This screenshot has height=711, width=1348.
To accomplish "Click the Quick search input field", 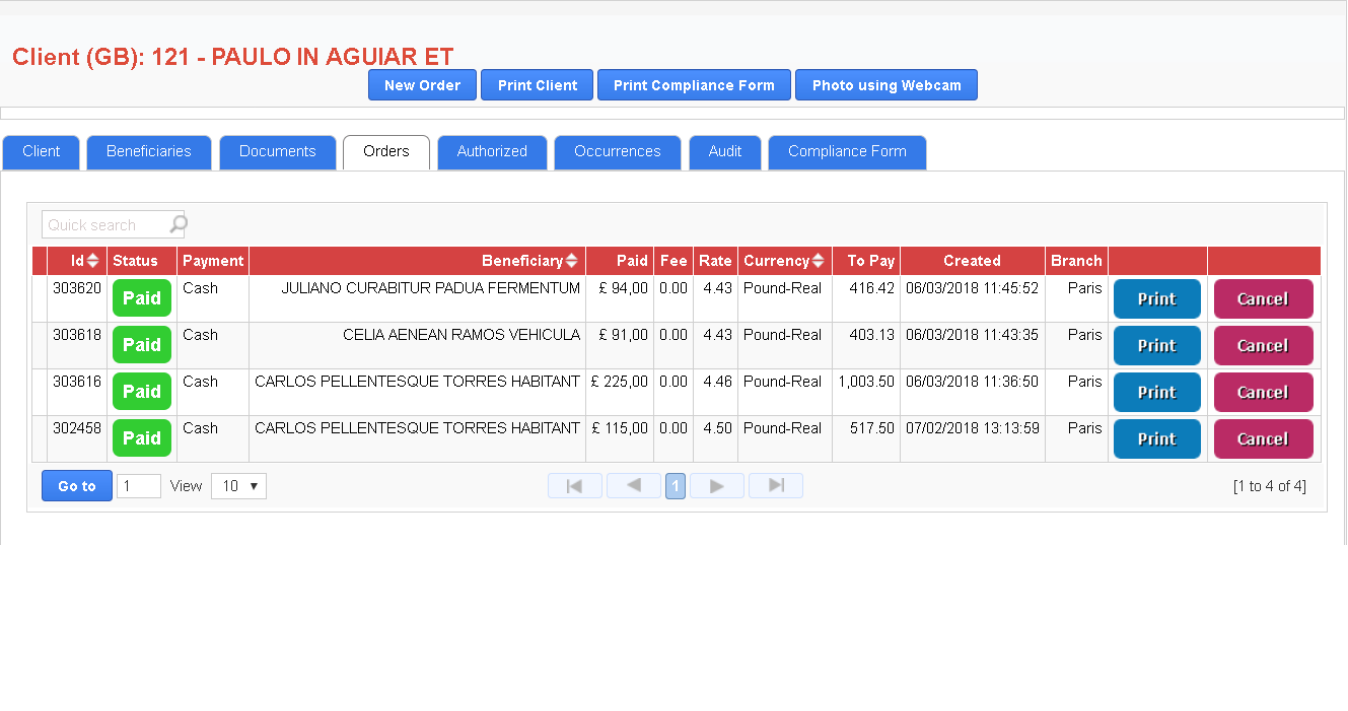I will point(105,225).
